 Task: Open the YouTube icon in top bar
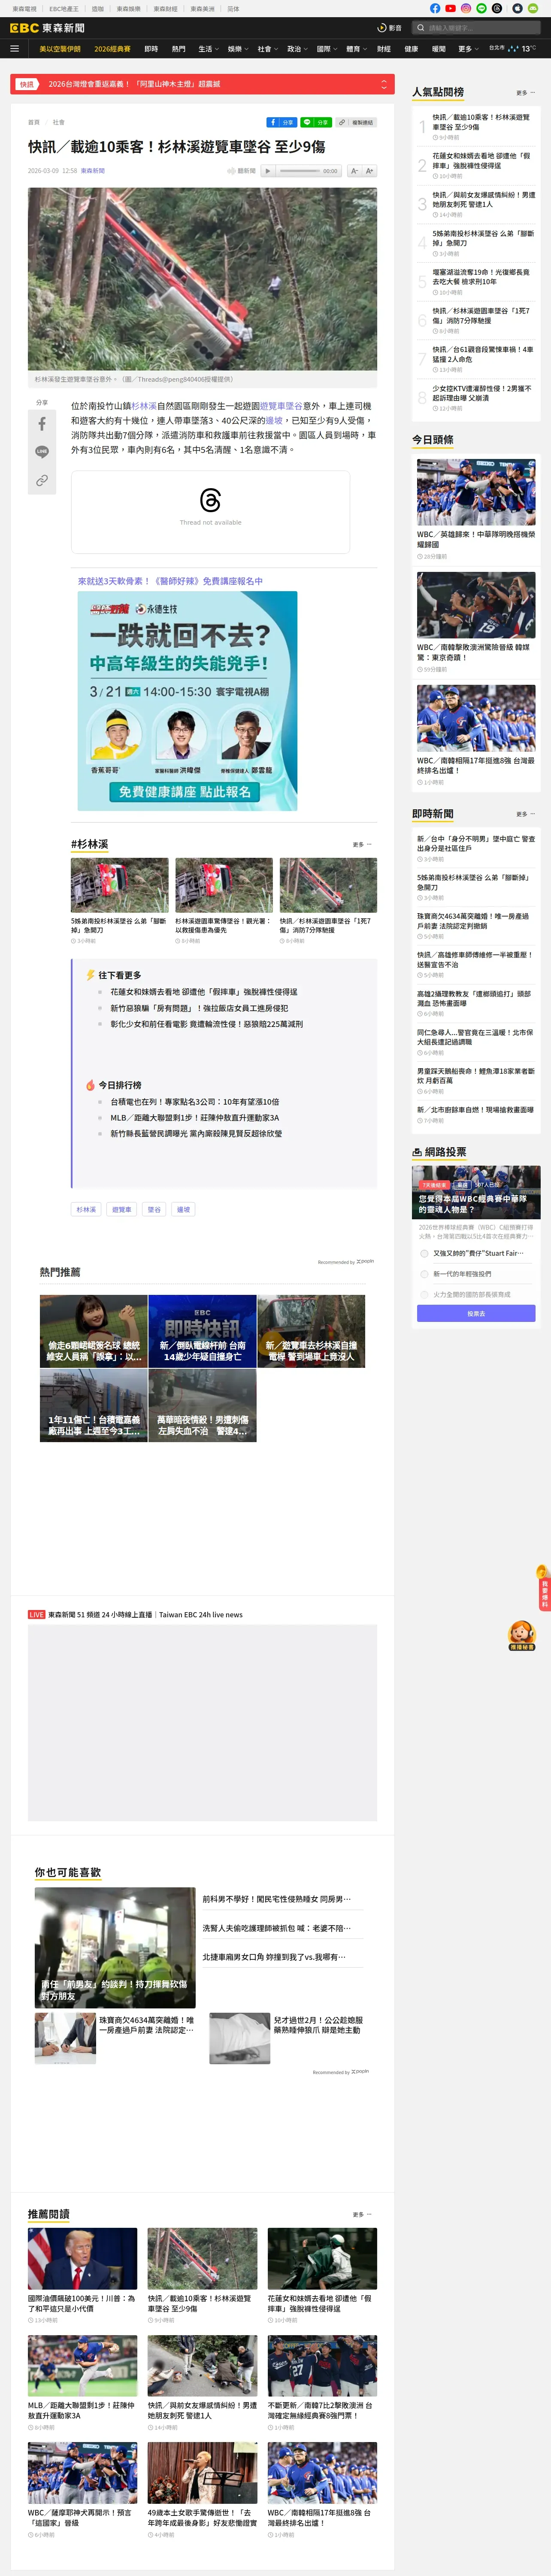click(x=451, y=8)
